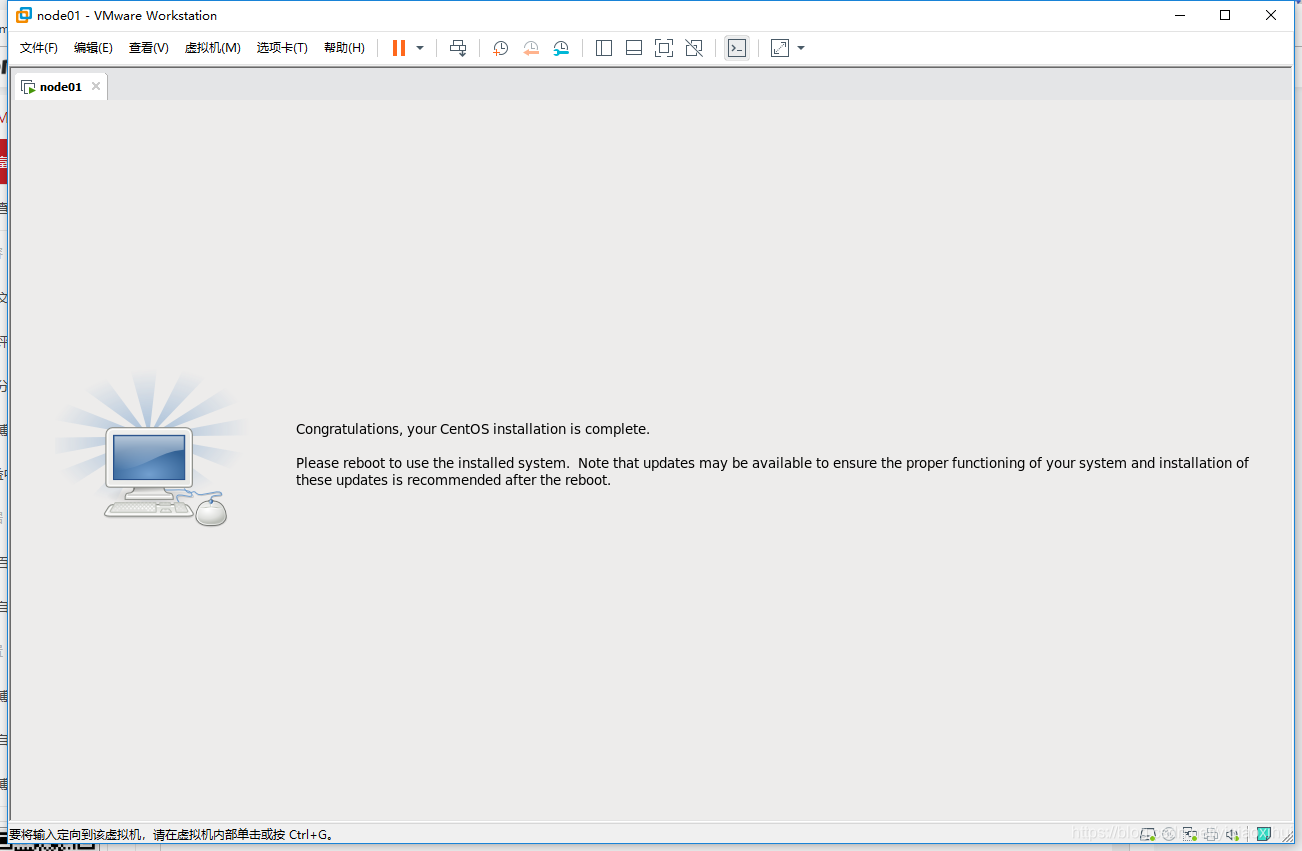The height and width of the screenshot is (851, 1302).
Task: Open the power options dropdown beside pause
Action: tap(420, 48)
